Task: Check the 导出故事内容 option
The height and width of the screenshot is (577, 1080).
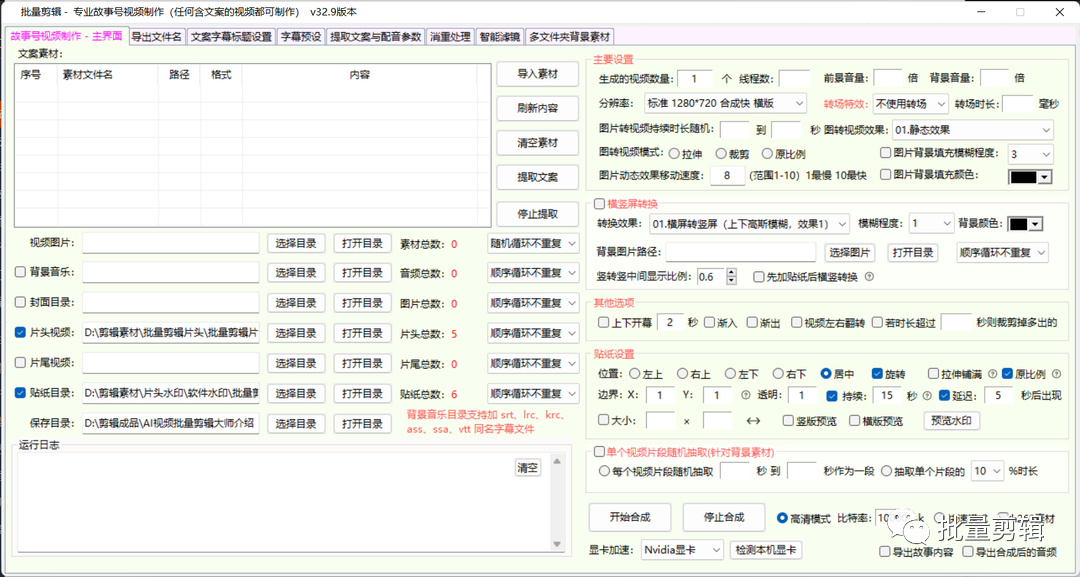Action: [x=885, y=552]
